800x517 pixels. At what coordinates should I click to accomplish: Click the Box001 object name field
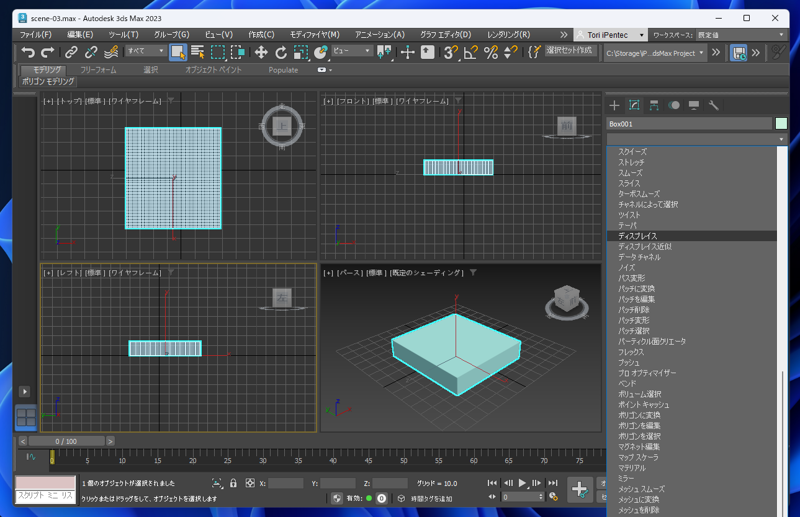(689, 124)
